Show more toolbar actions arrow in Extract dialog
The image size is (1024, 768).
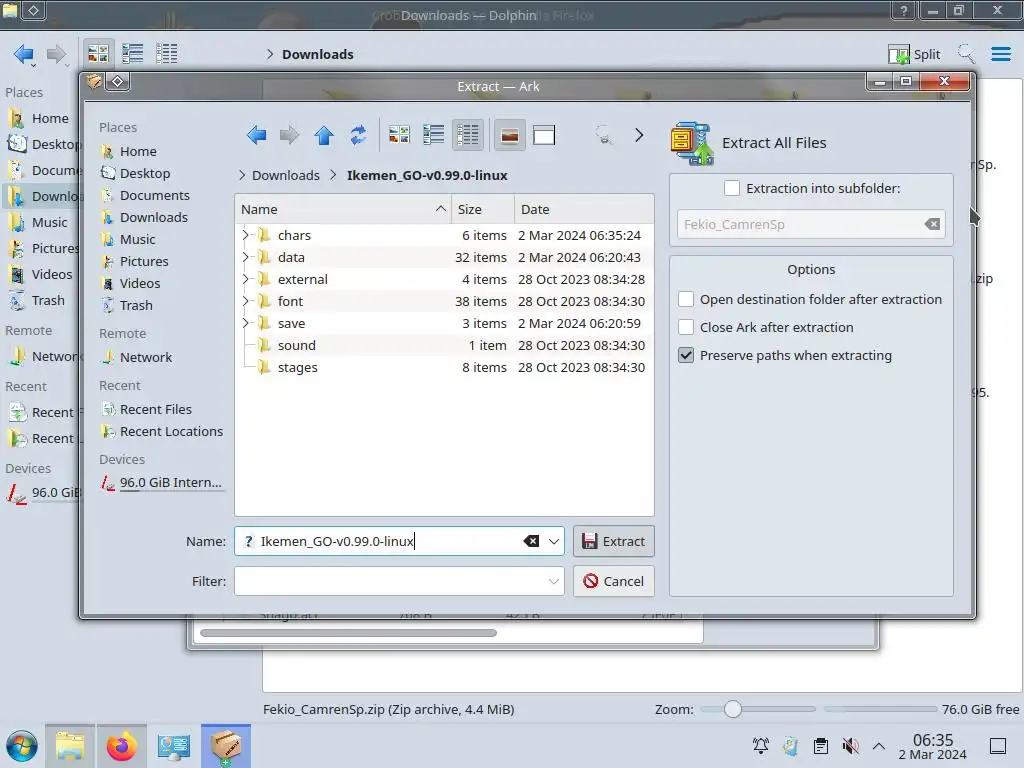click(639, 135)
